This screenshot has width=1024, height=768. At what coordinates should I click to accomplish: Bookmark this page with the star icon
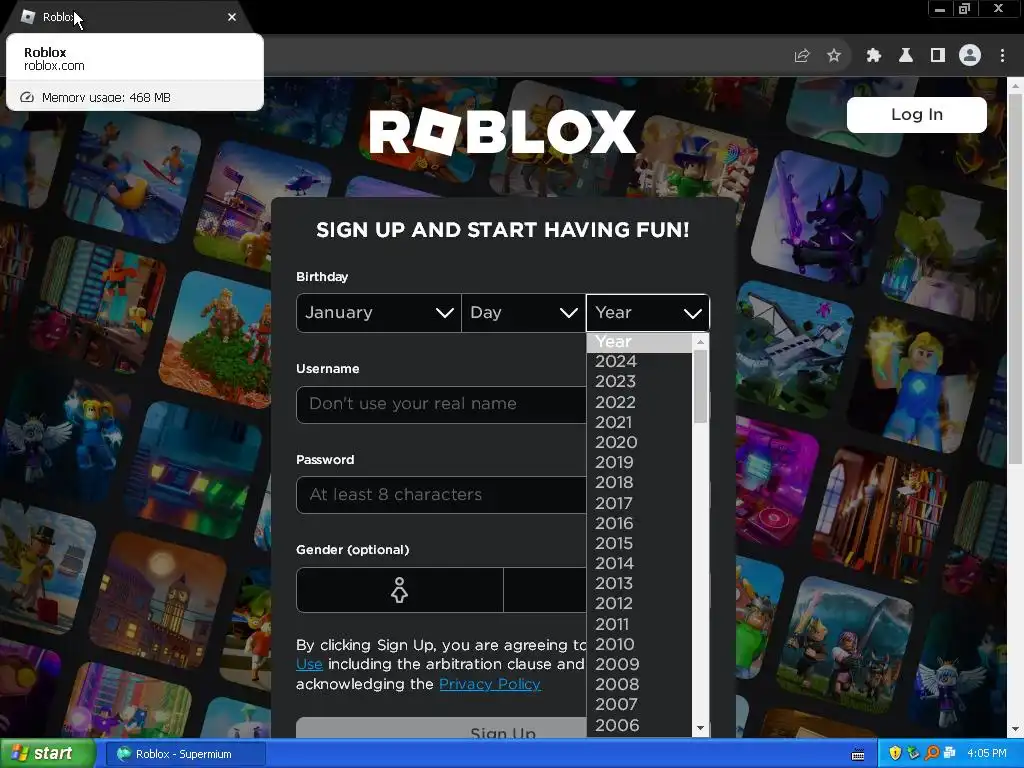pyautogui.click(x=834, y=56)
